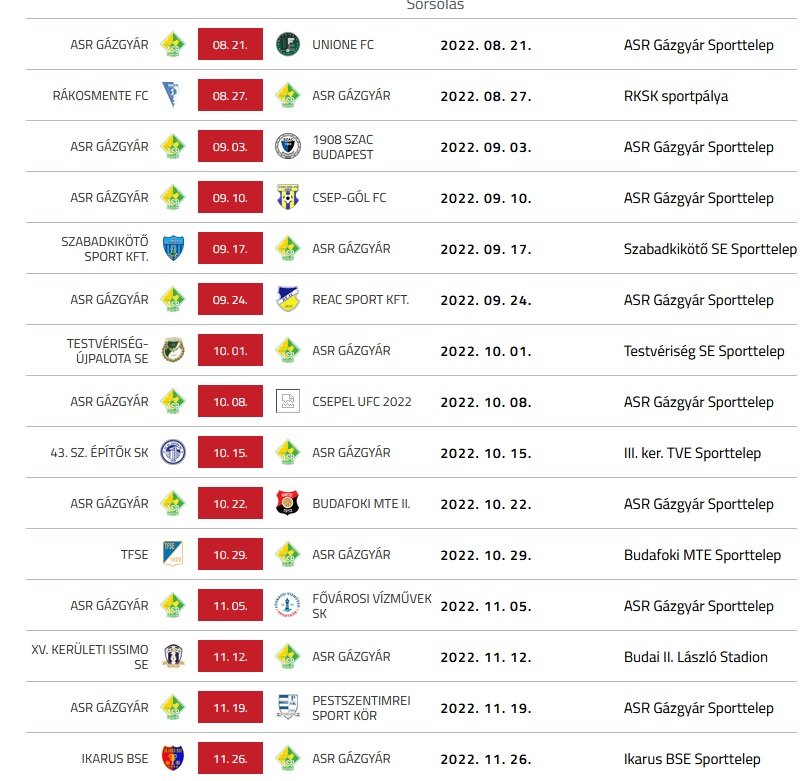The image size is (803, 781).
Task: Select the Csep-Gól FC badge
Action: pyautogui.click(x=288, y=198)
